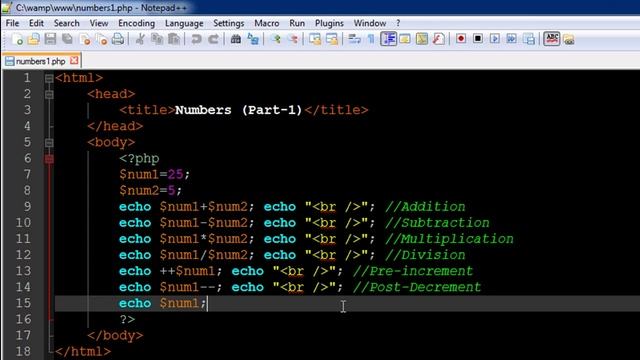Close the numbers1.php tab with red X

[74, 60]
